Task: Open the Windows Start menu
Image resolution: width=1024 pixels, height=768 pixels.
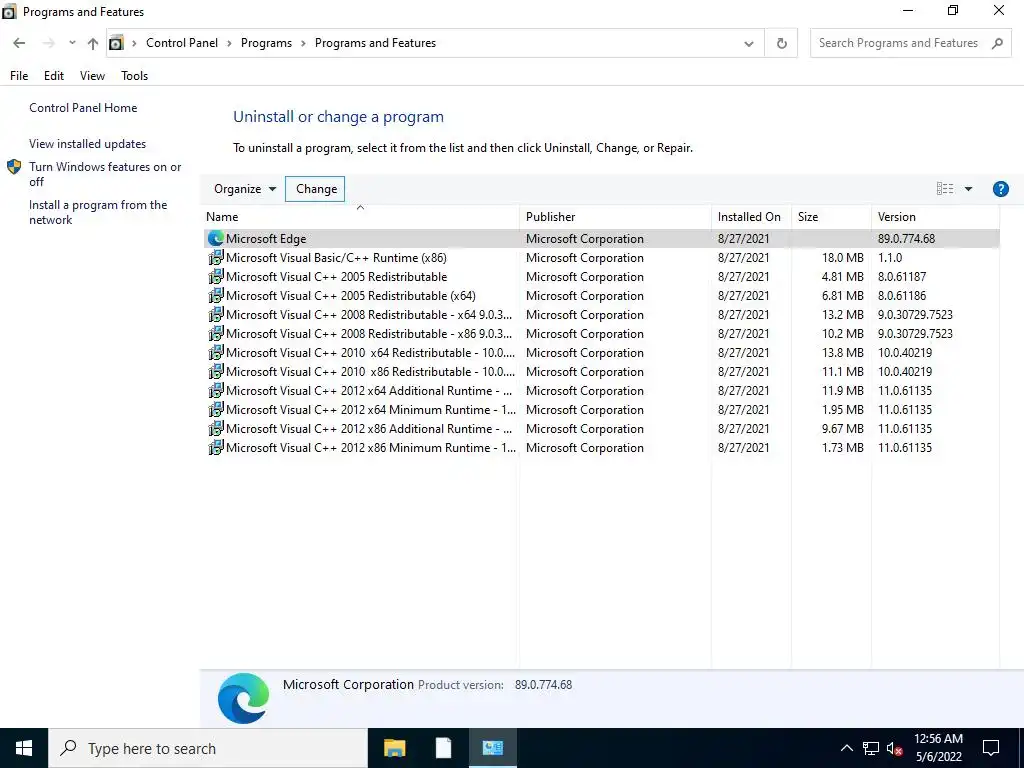Action: [24, 748]
